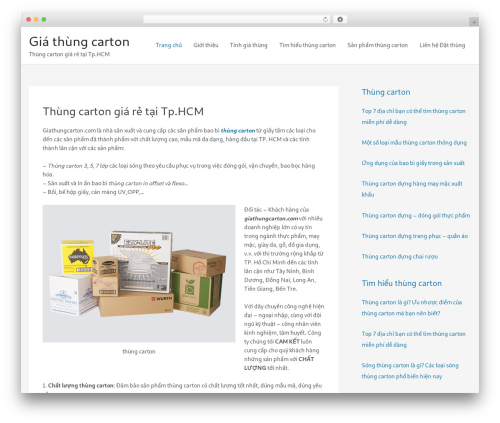Open Thùng carton đựng trang phục – quần áo
This screenshot has width=500, height=423.
415,236
